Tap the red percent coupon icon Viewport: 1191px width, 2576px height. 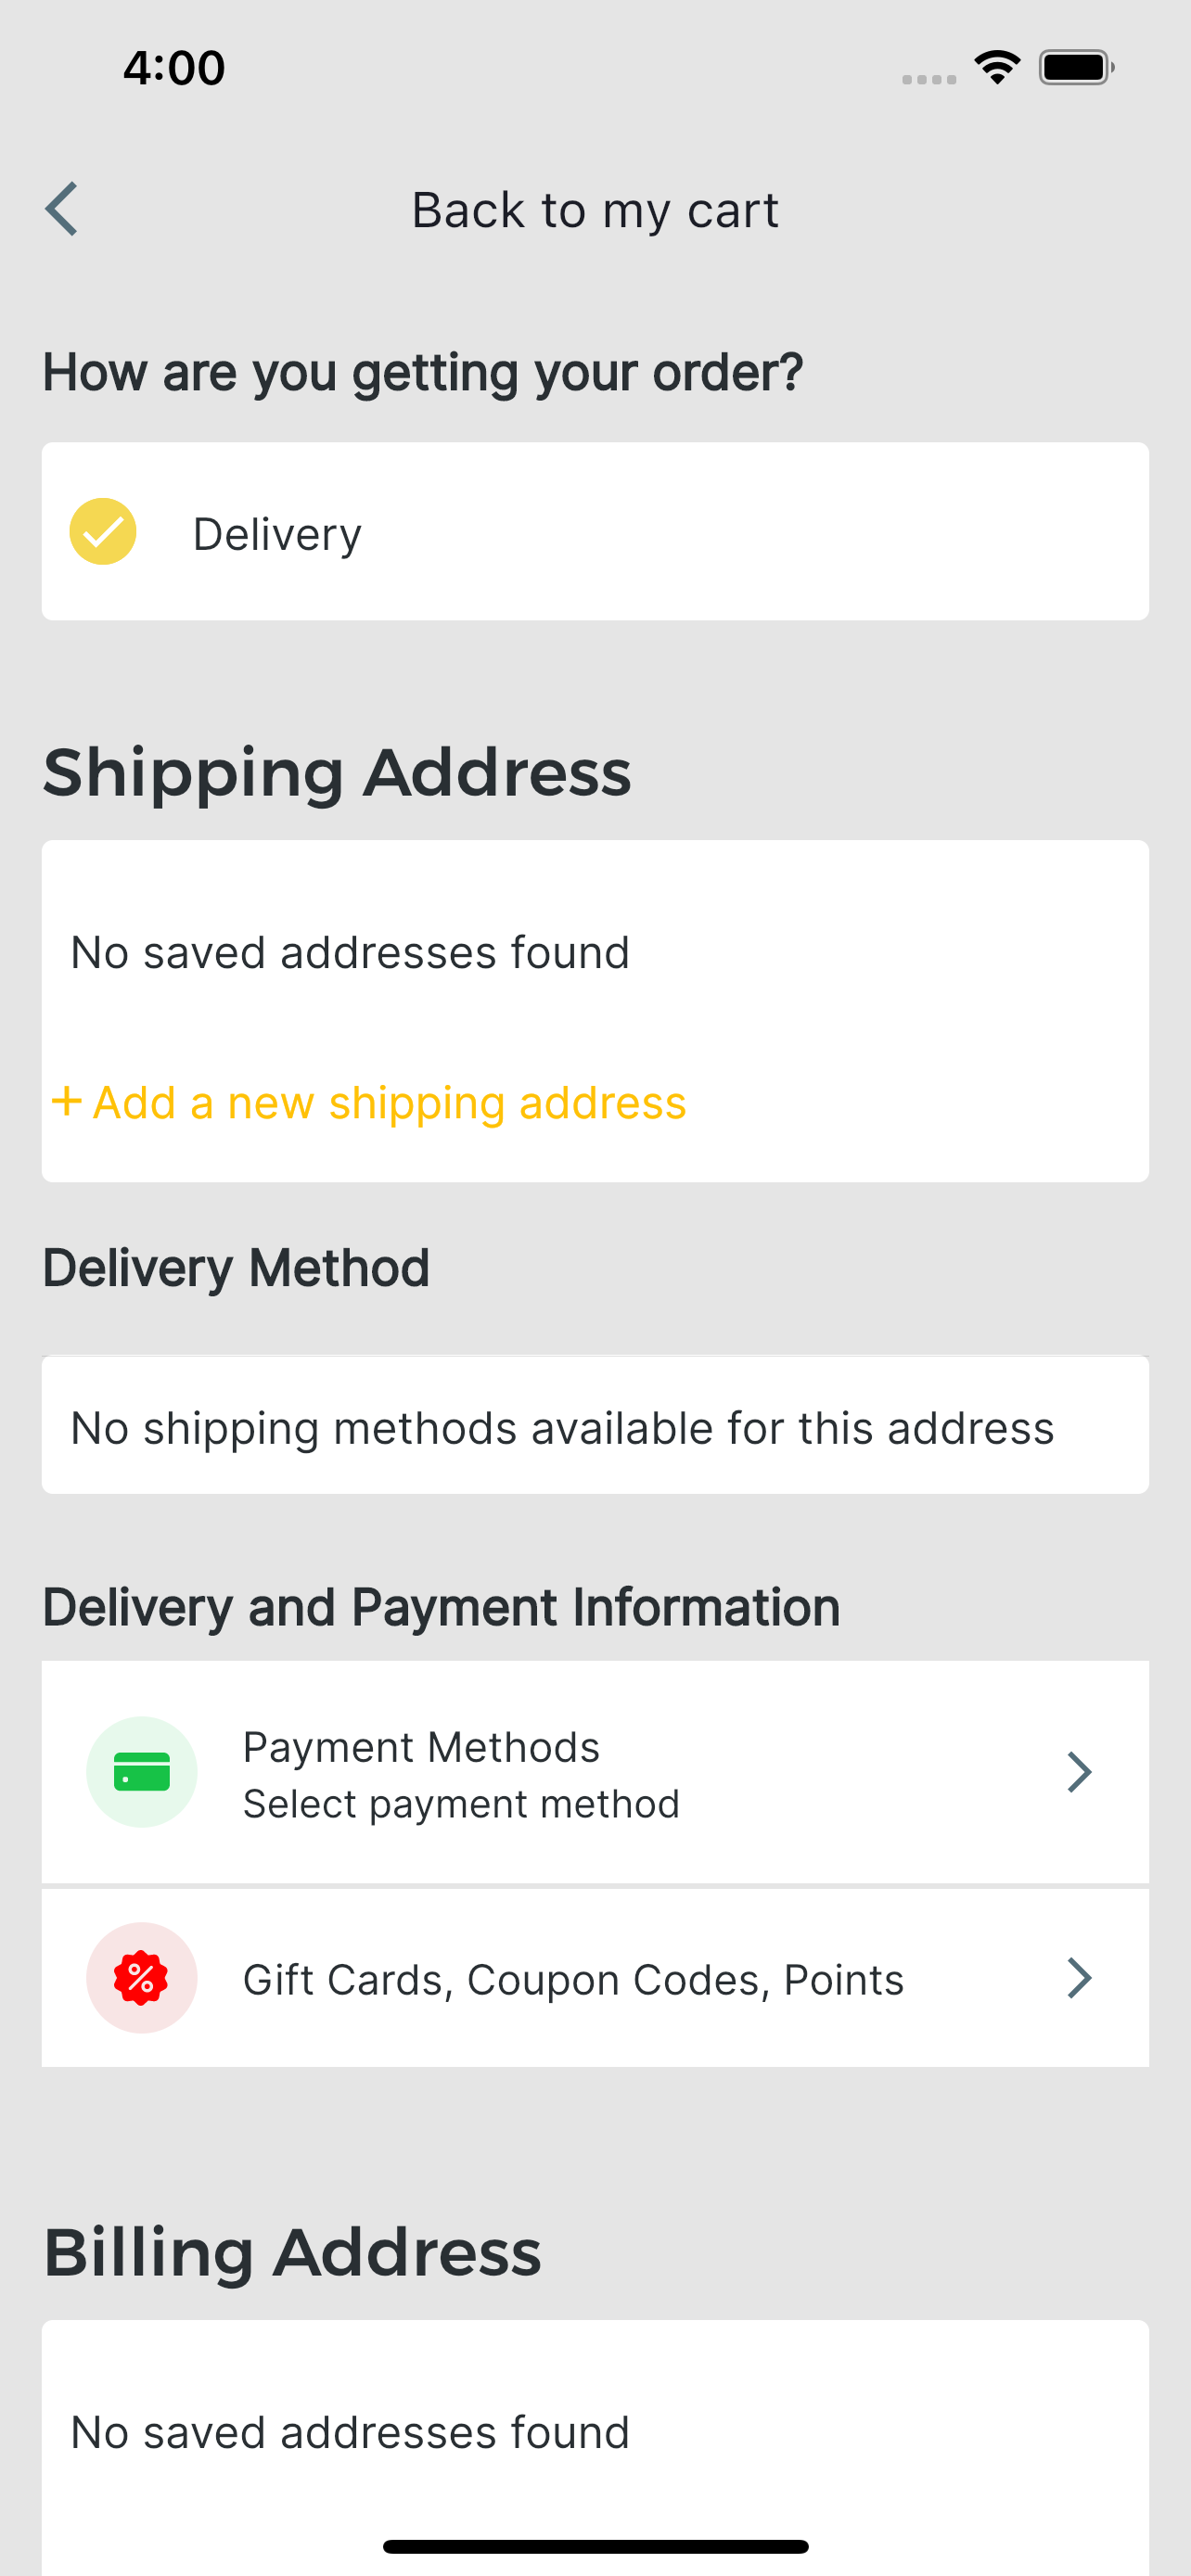point(141,1977)
